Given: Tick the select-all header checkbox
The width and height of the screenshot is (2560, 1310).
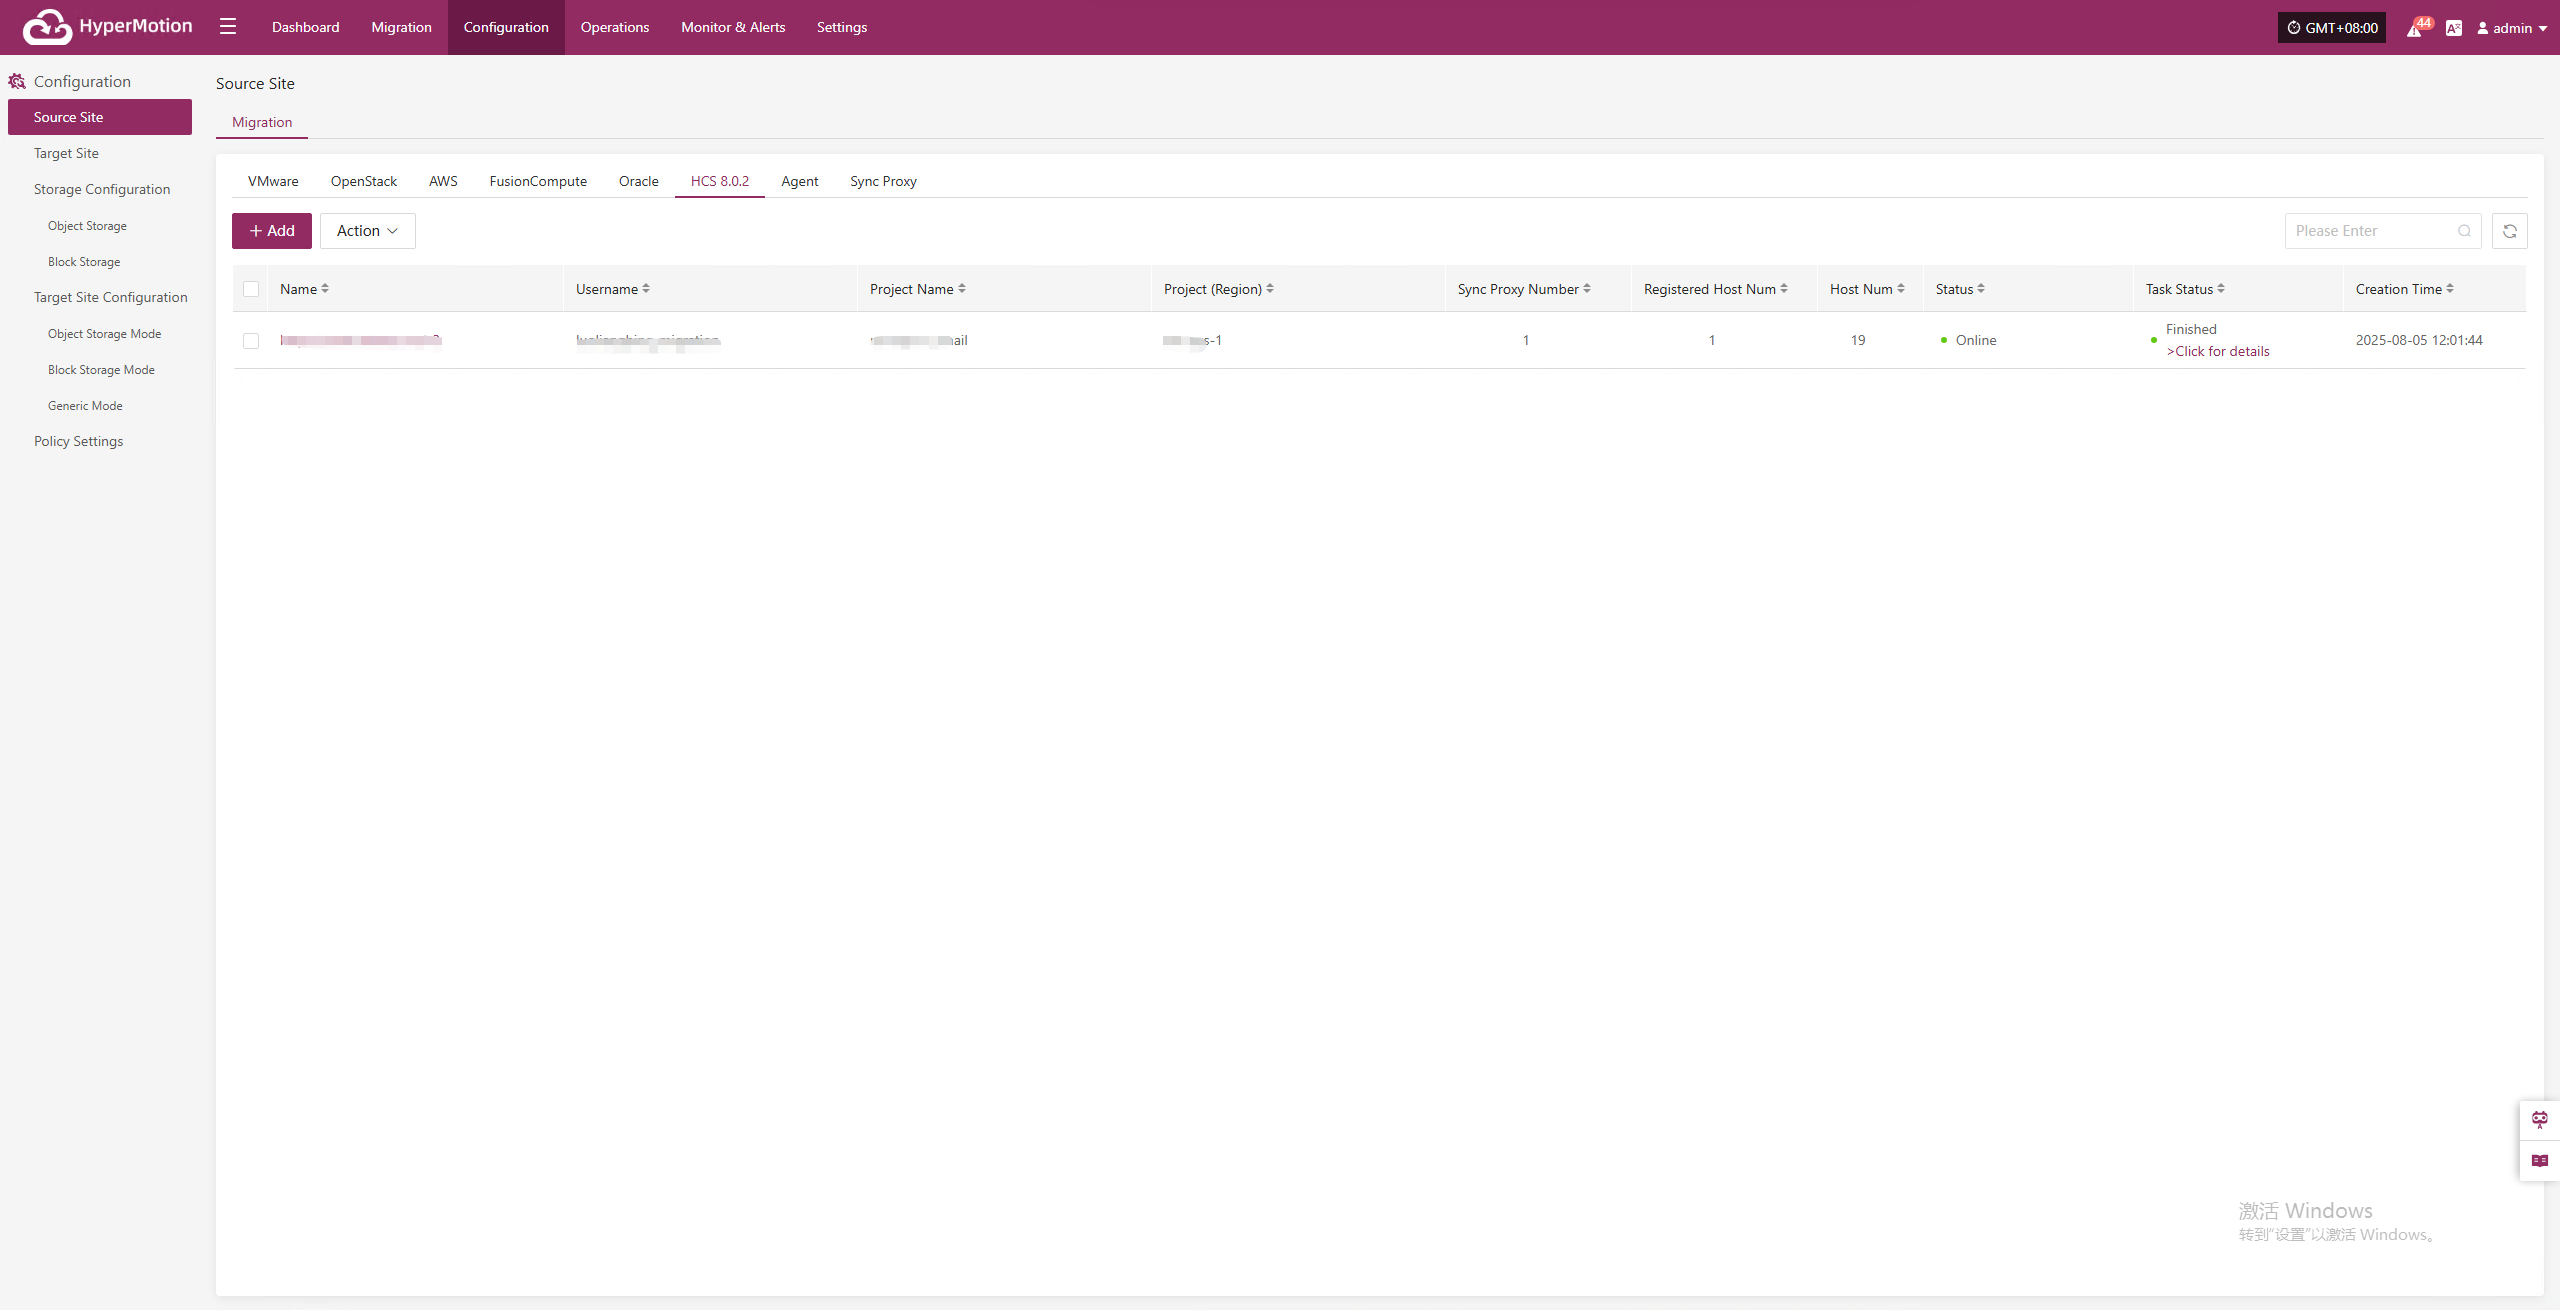Looking at the screenshot, I should pos(251,289).
